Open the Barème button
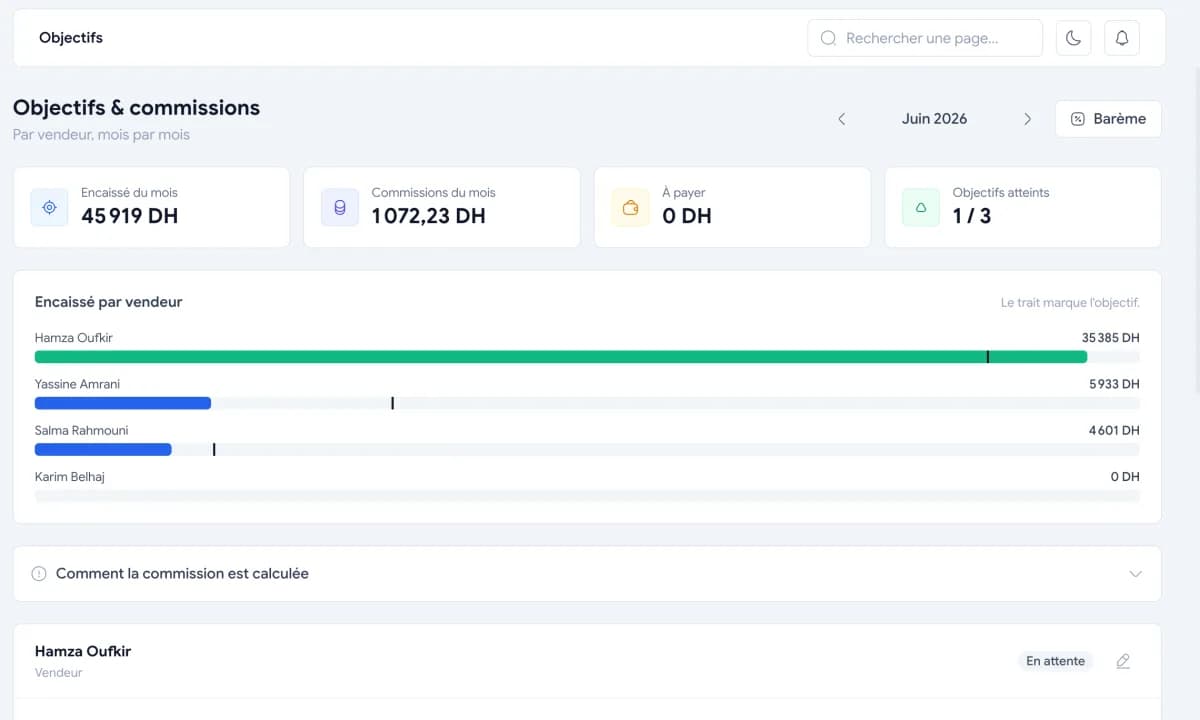This screenshot has height=720, width=1200. coord(1108,119)
